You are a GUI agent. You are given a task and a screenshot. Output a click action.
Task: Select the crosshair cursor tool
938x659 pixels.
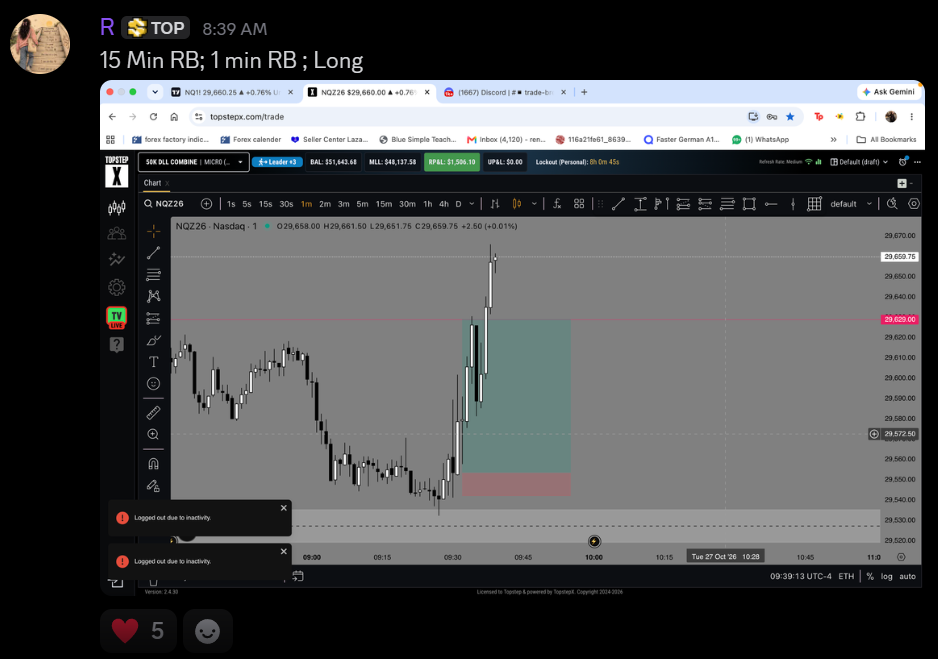pyautogui.click(x=154, y=231)
